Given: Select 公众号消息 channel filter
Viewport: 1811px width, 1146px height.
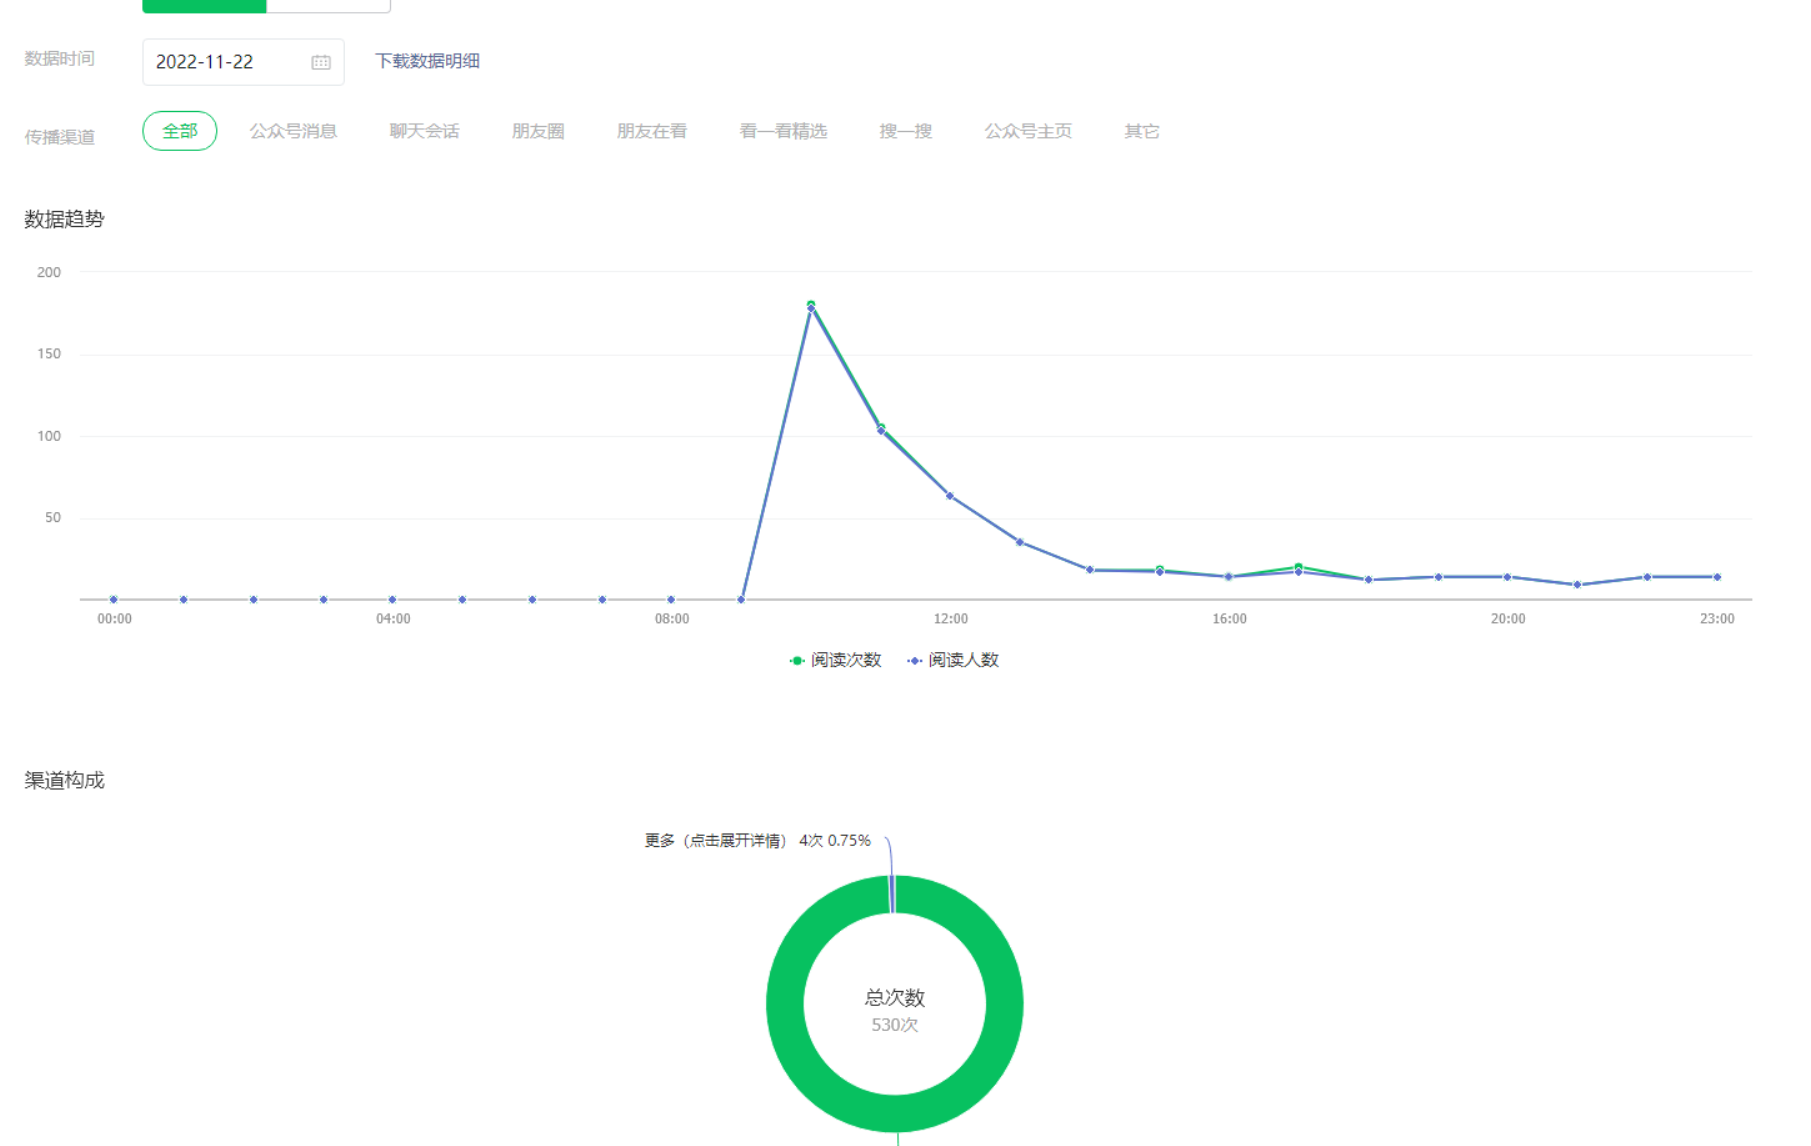Looking at the screenshot, I should pyautogui.click(x=293, y=131).
